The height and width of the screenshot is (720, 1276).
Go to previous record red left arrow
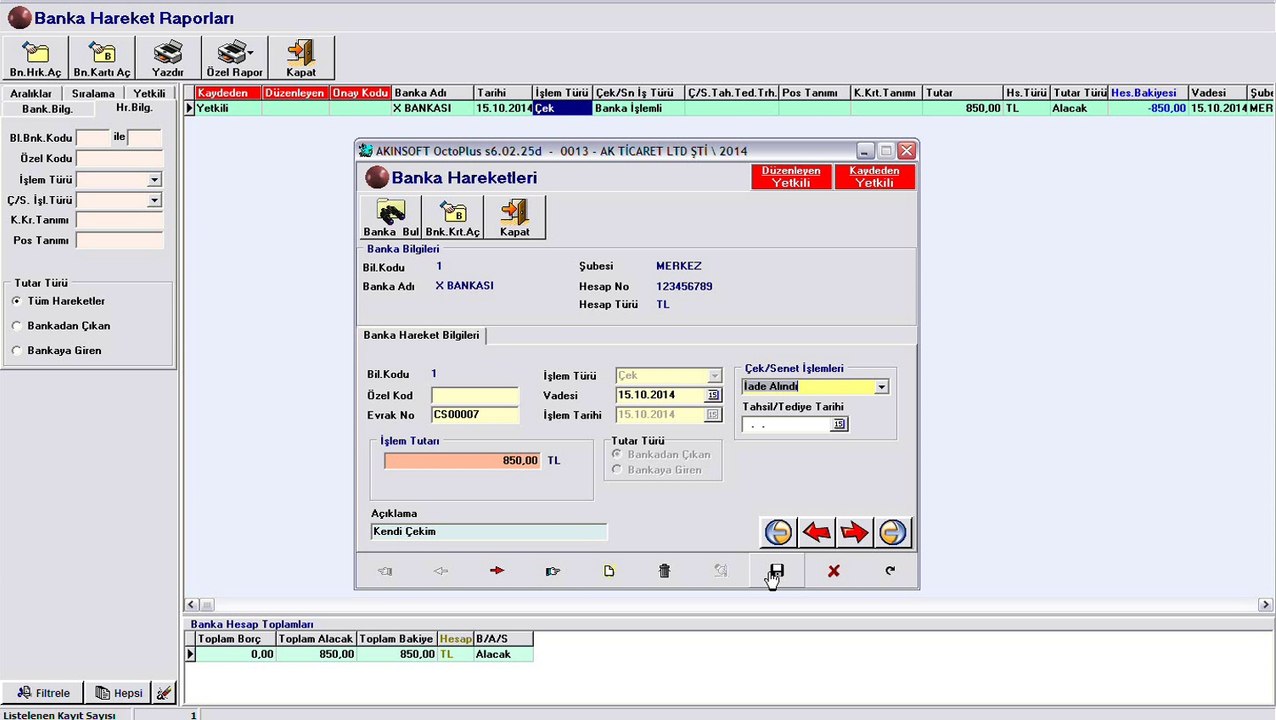[x=816, y=532]
